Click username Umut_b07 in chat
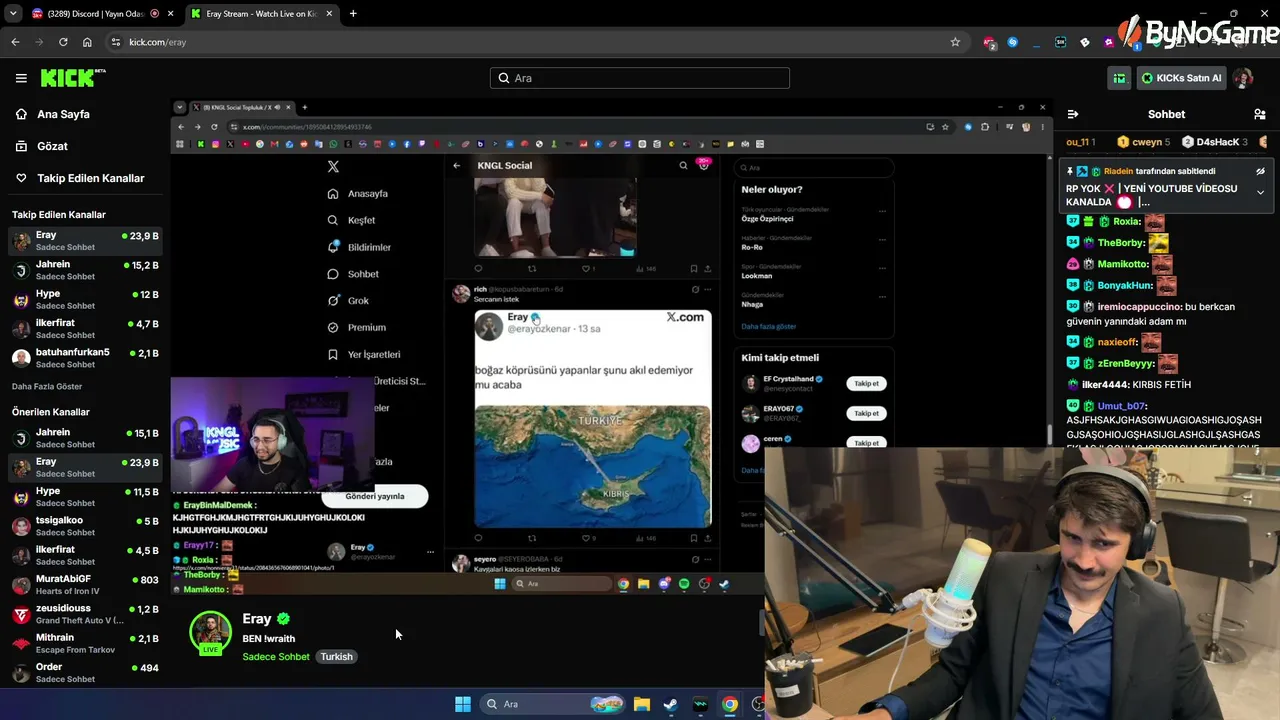Viewport: 1280px width, 720px height. pos(1121,406)
